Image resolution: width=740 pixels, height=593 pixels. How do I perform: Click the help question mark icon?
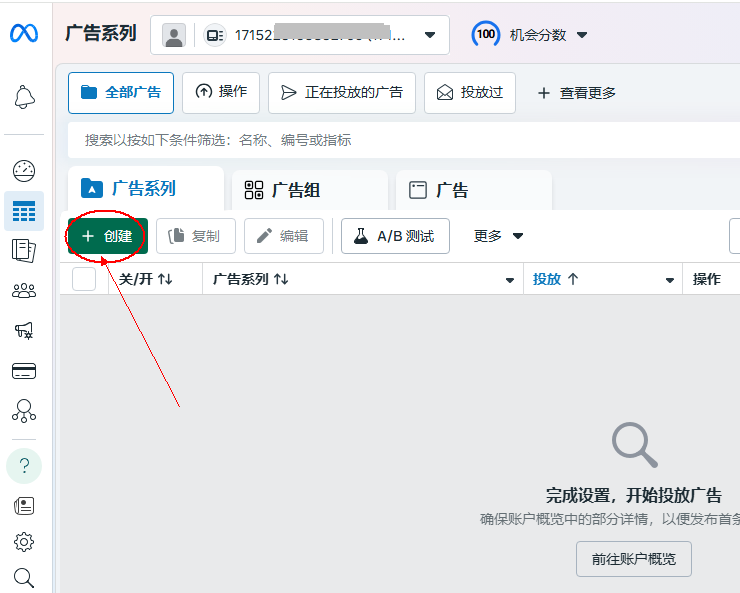[24, 466]
